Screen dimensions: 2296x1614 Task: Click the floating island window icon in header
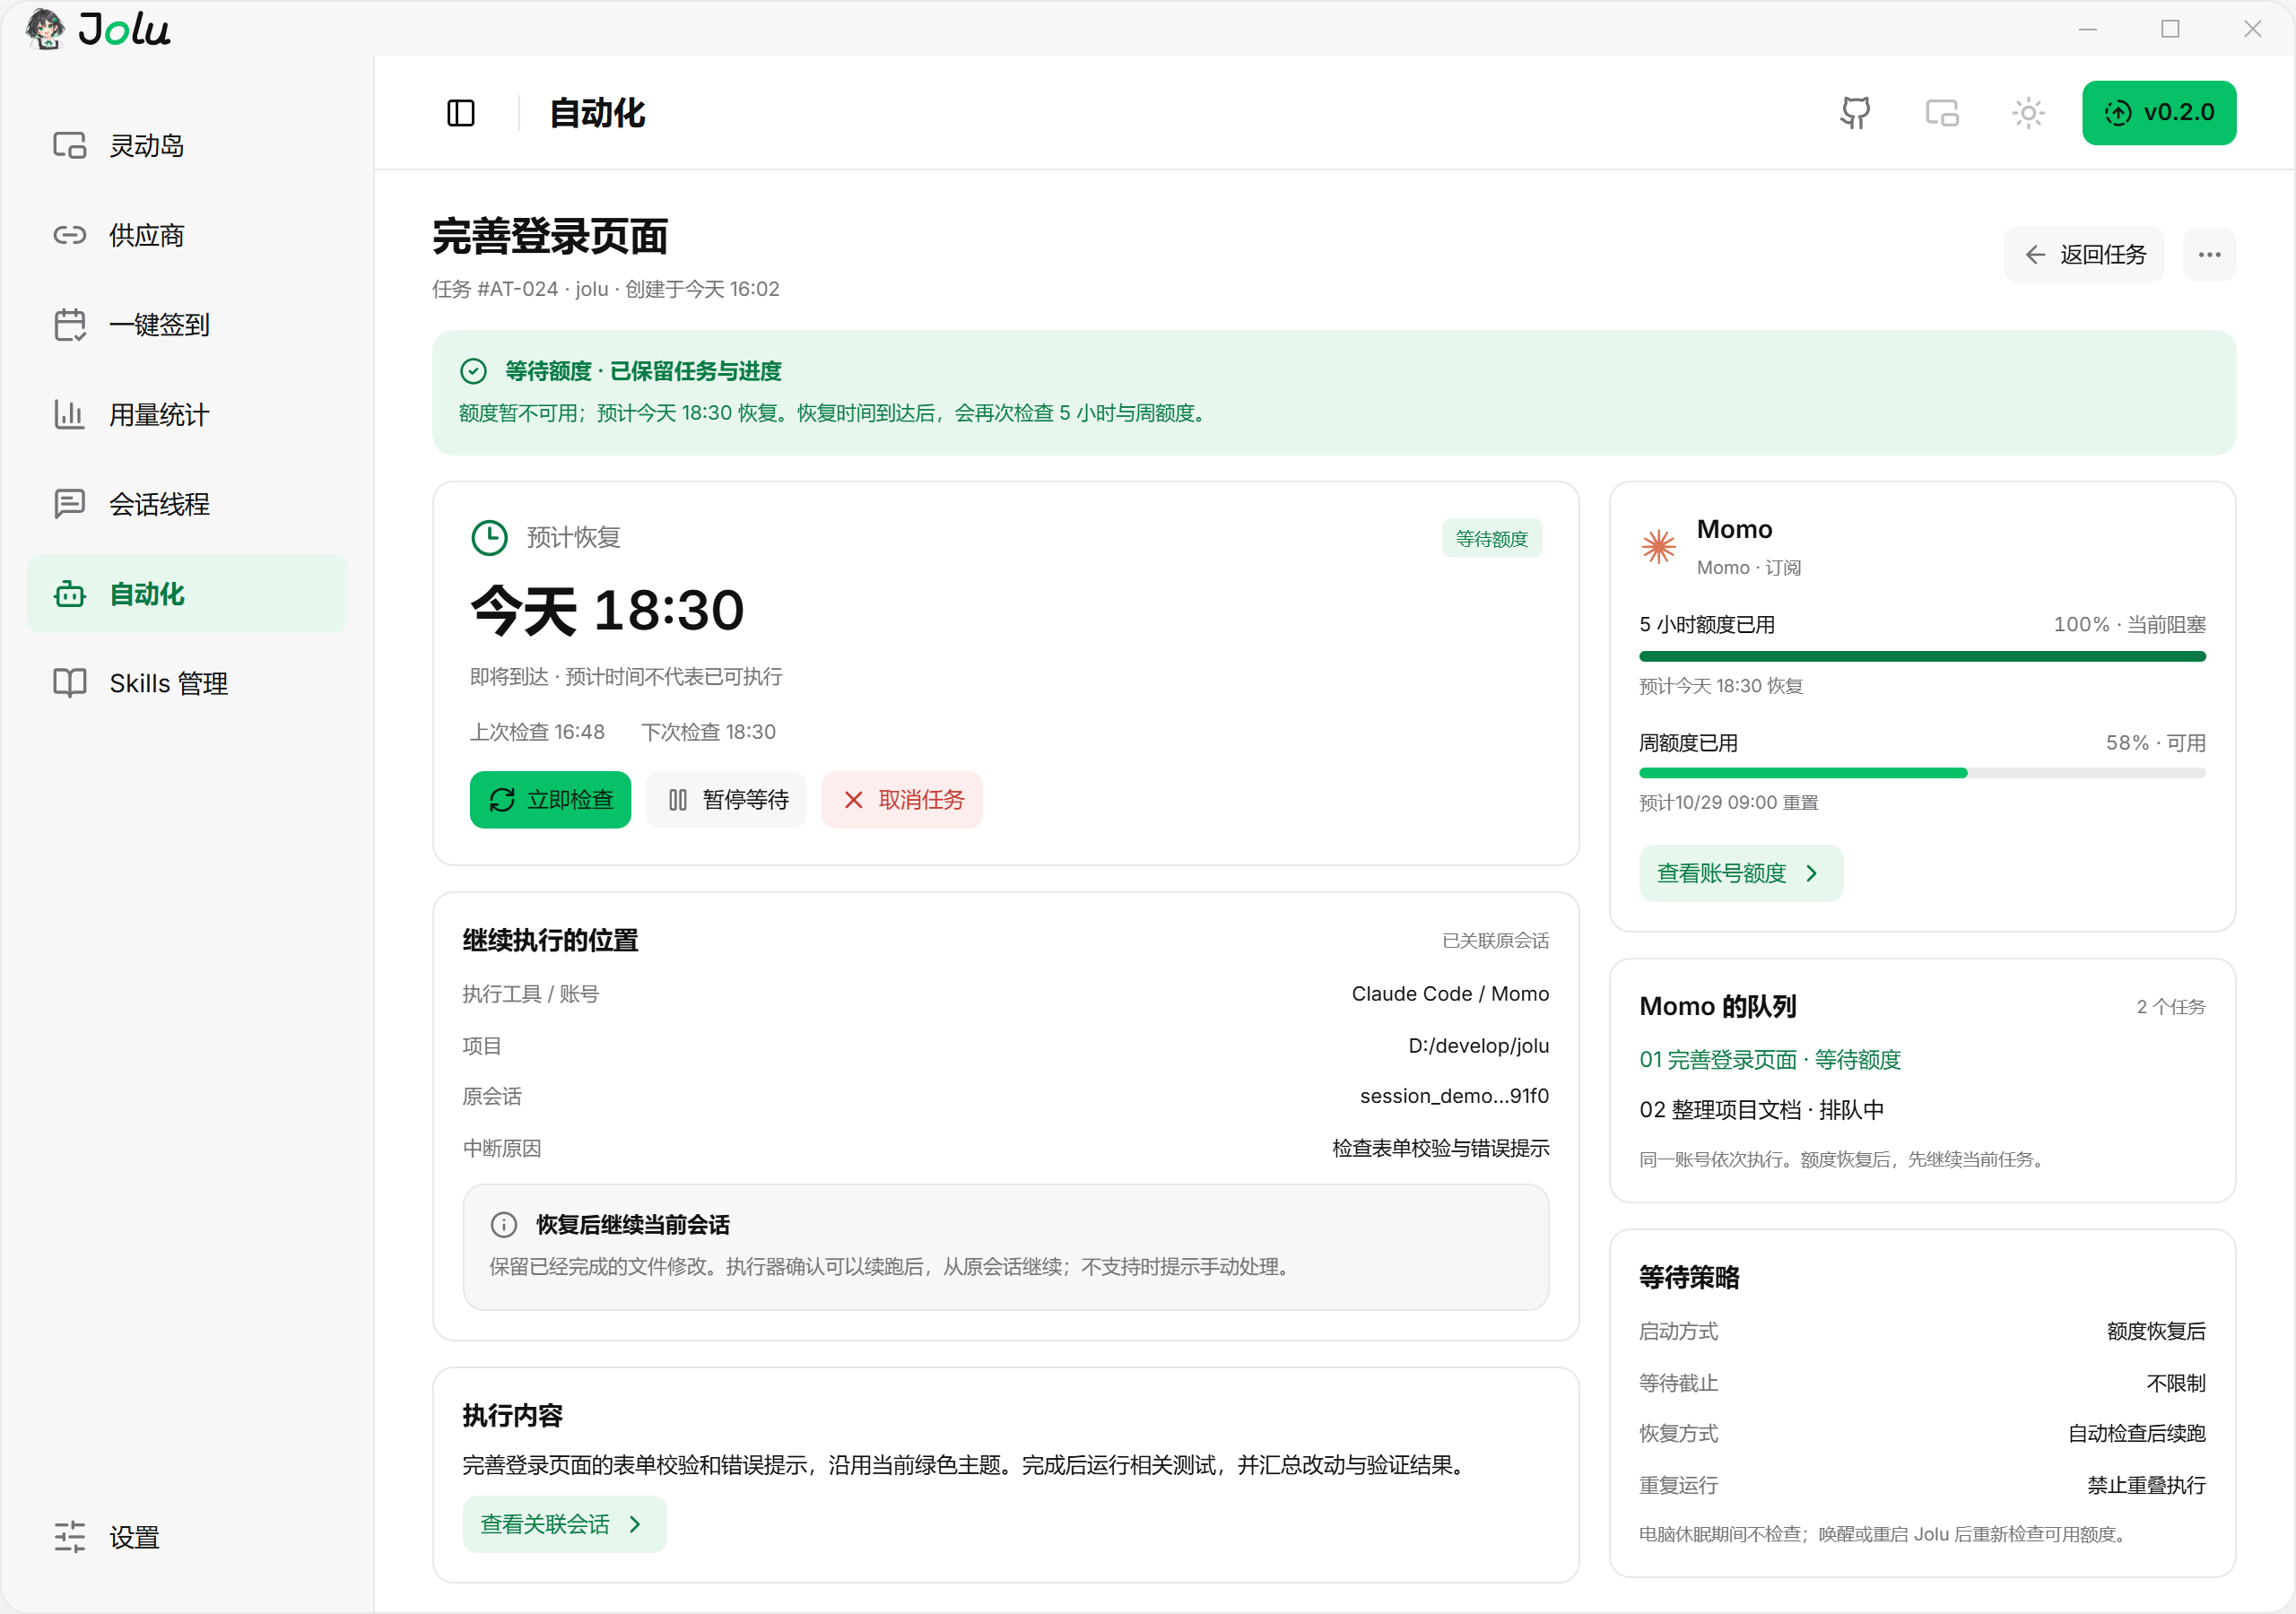[1942, 113]
